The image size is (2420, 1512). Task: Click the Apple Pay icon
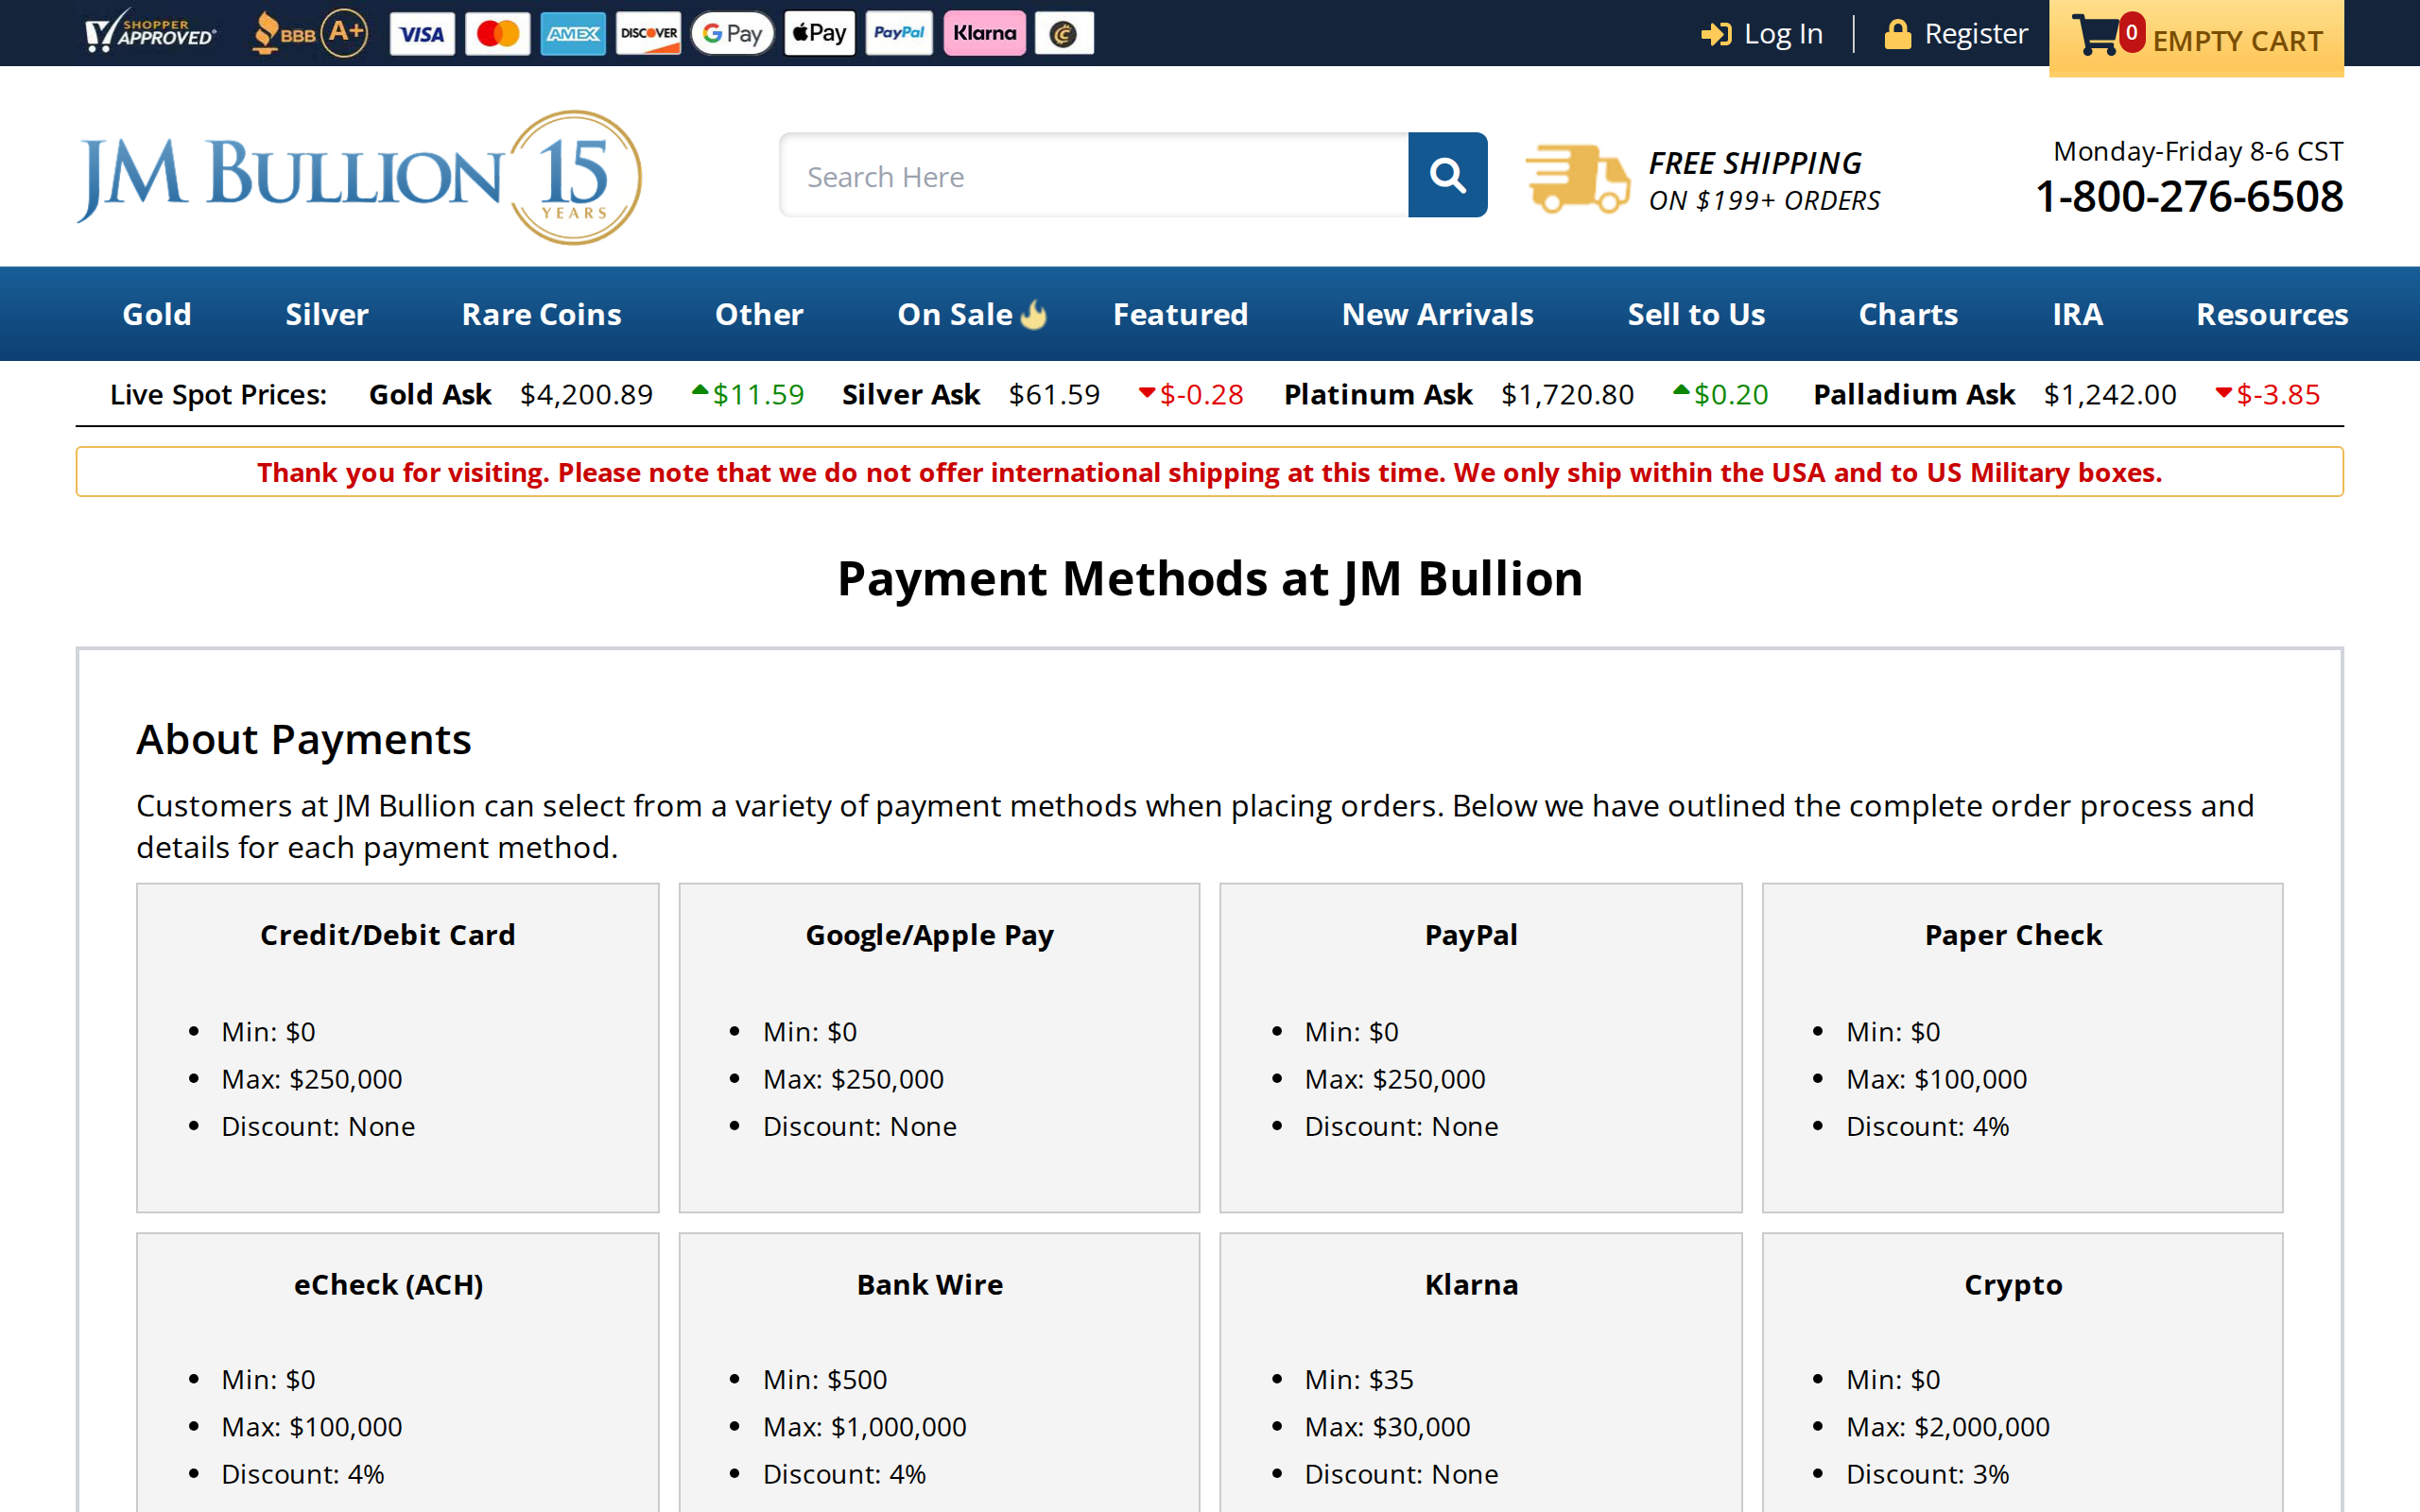(819, 34)
